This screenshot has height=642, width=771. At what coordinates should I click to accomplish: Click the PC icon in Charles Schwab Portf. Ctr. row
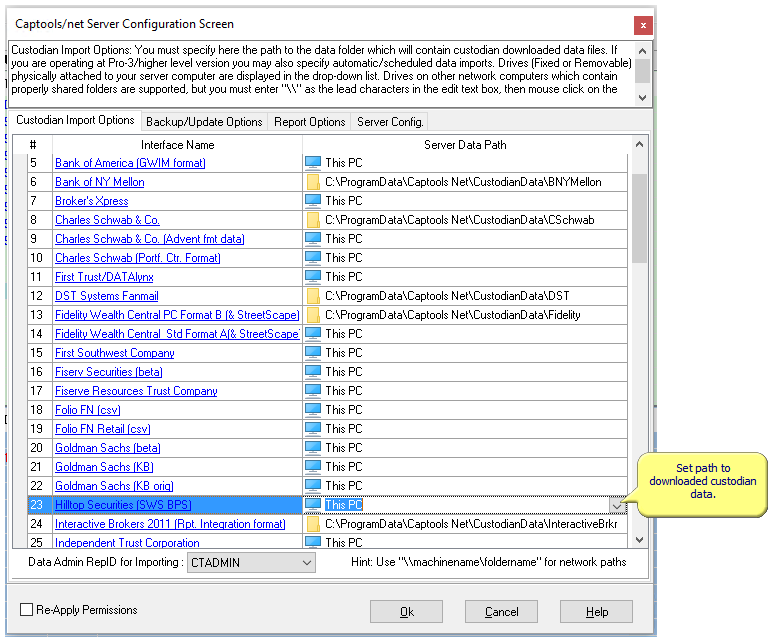coord(313,258)
